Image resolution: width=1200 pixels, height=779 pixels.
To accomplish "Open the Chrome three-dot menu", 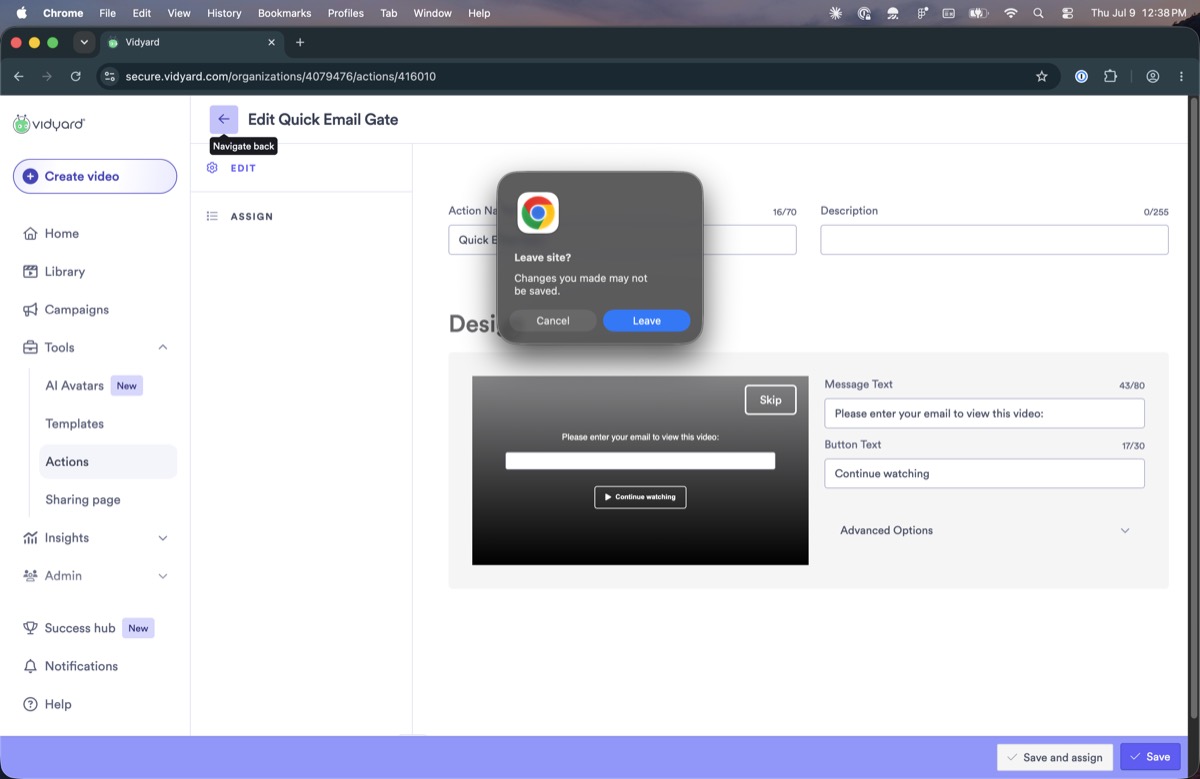I will pos(1180,76).
